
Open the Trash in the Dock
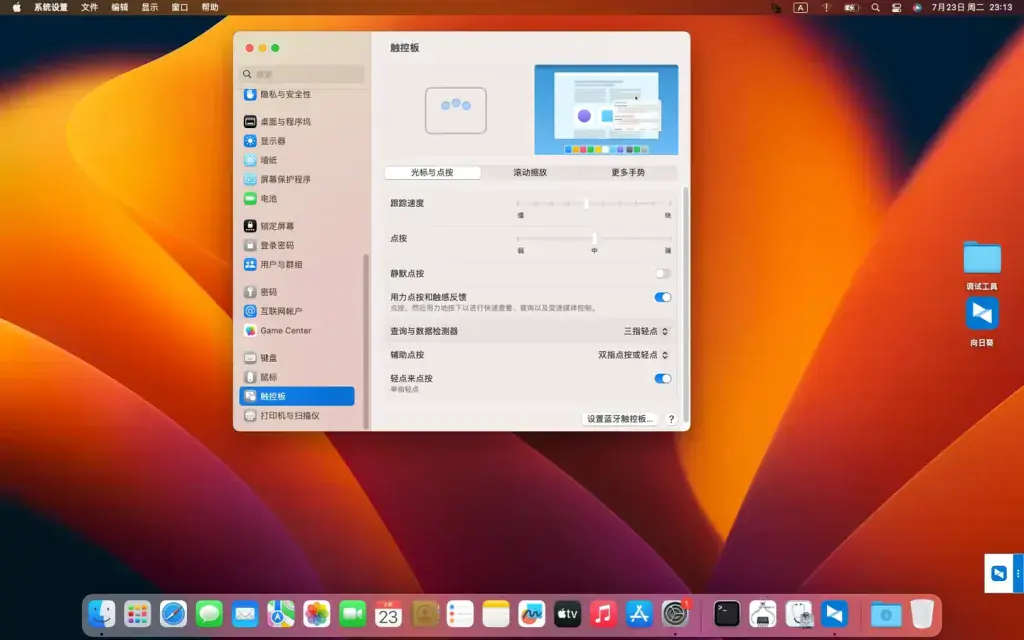point(922,614)
